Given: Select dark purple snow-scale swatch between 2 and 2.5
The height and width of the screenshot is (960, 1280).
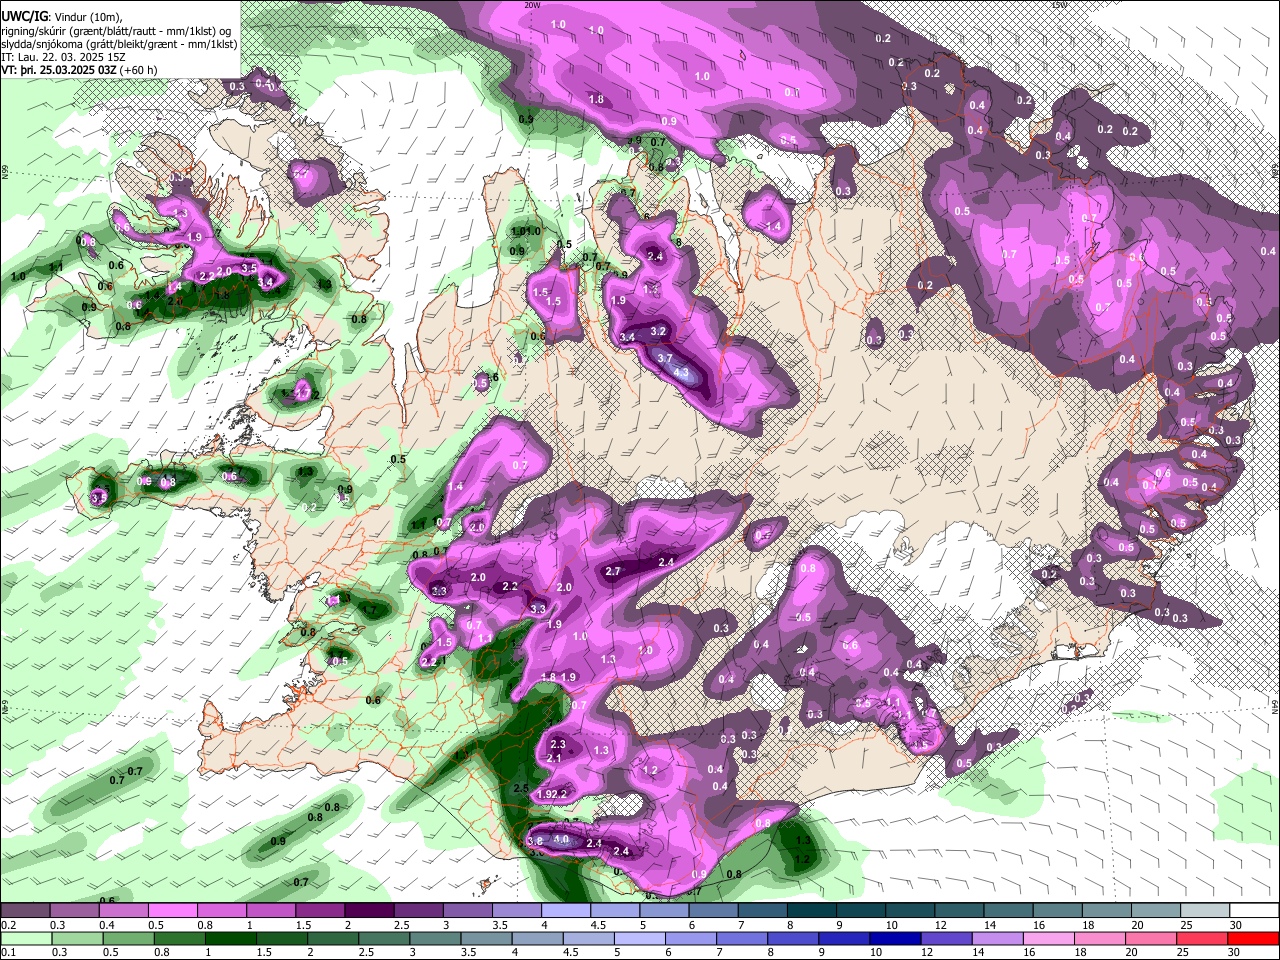Looking at the screenshot, I should coord(369,911).
